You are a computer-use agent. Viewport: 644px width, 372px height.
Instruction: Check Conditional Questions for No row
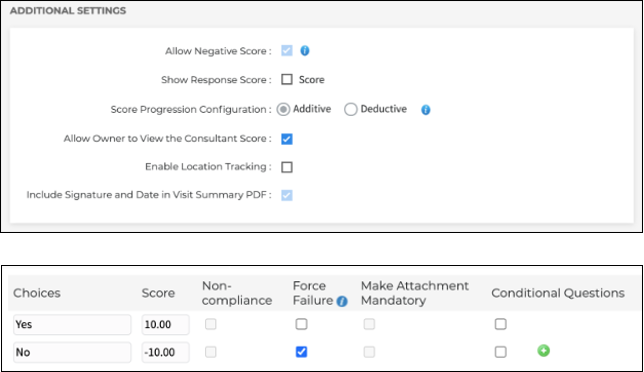click(x=500, y=352)
